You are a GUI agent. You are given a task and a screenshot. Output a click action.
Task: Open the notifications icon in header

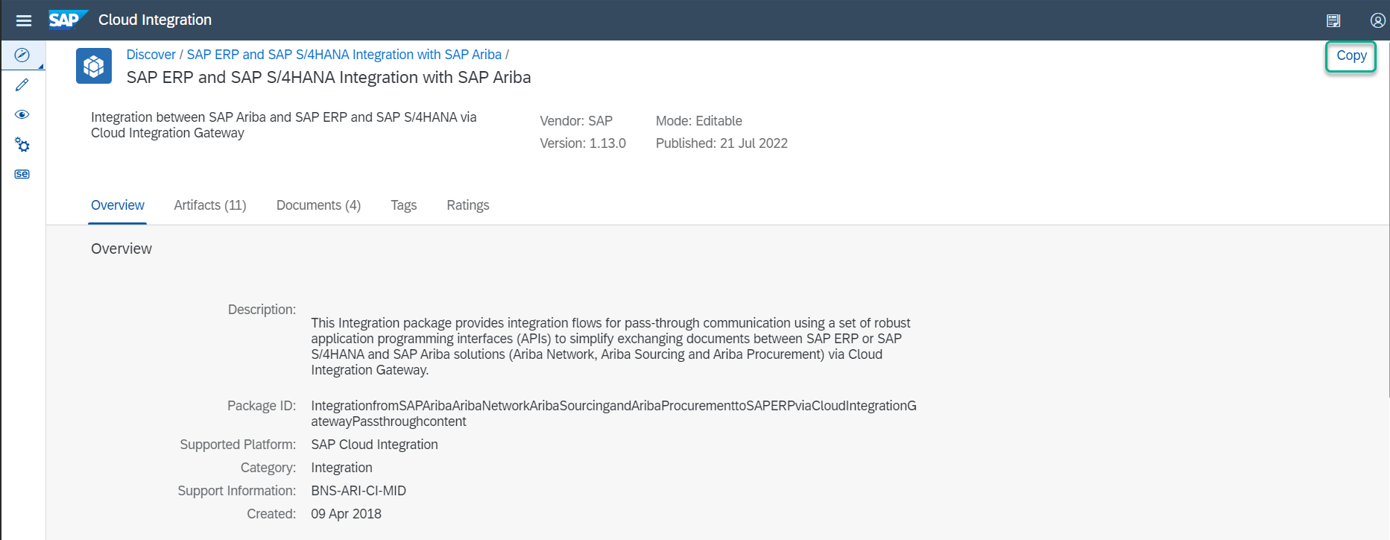(x=1333, y=20)
